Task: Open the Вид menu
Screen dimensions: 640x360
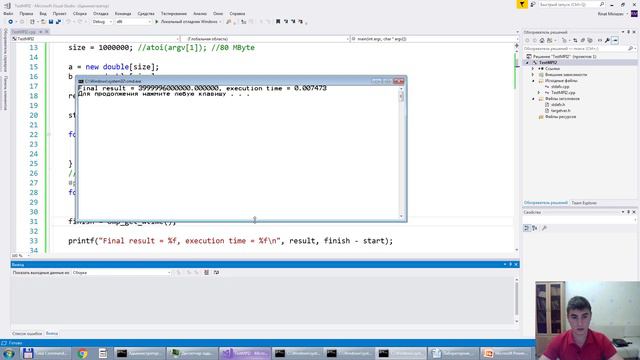Action: point(43,13)
